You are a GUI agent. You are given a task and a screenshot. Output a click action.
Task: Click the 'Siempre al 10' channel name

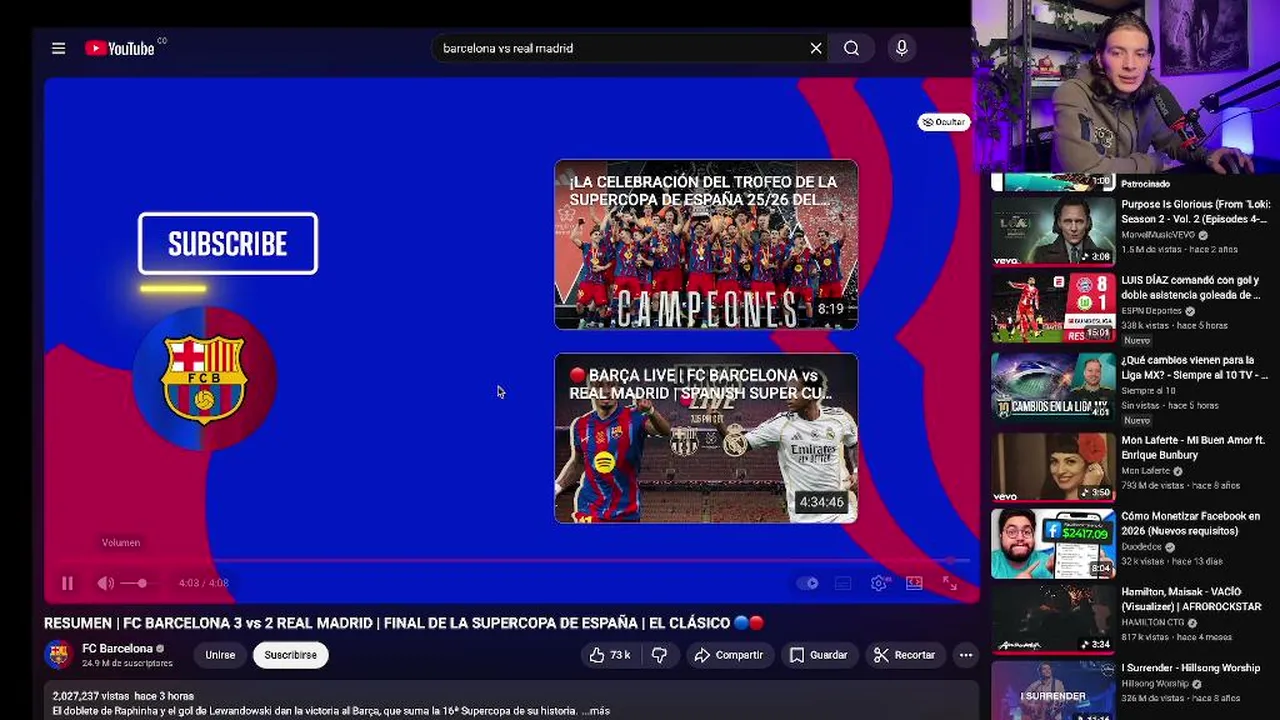1148,391
